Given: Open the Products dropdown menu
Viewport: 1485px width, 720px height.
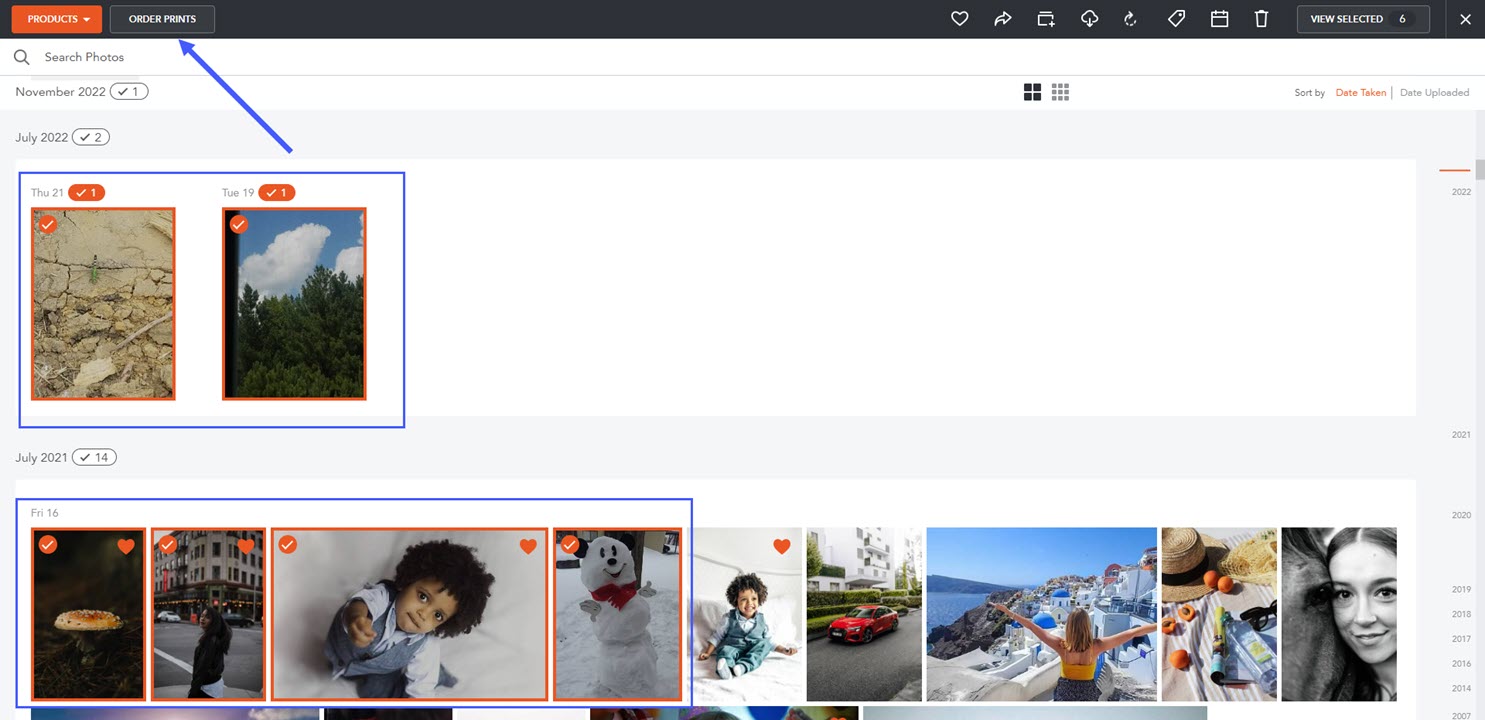Looking at the screenshot, I should click(x=57, y=19).
